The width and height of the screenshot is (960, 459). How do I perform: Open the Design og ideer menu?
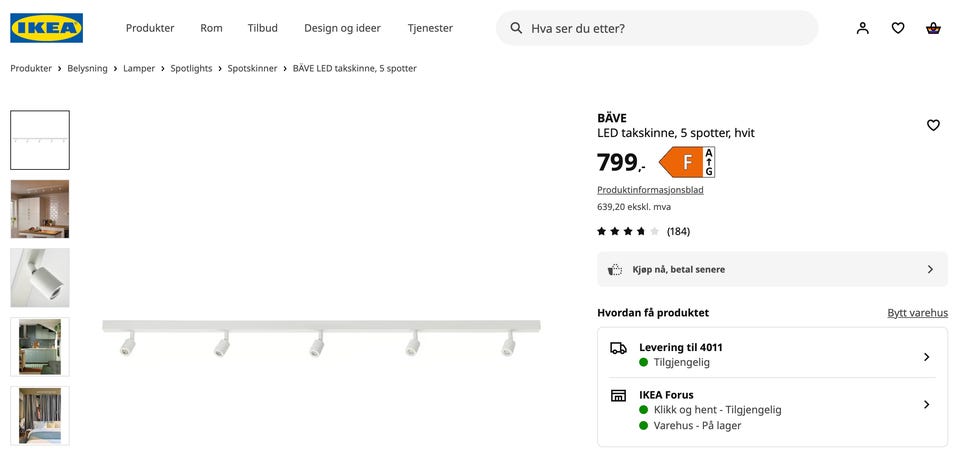342,28
